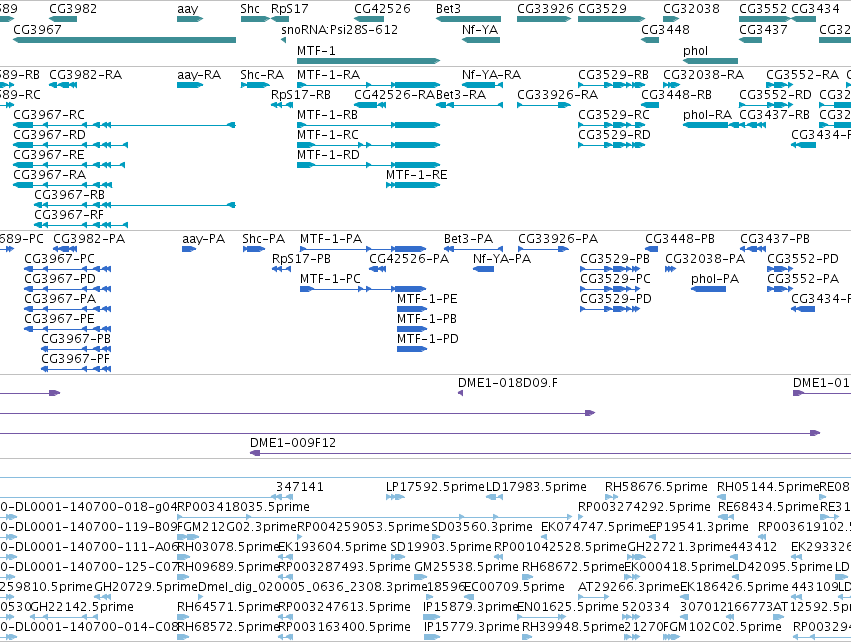The image size is (851, 642).
Task: Click transcript CG3437-RB label
Action: point(774,115)
